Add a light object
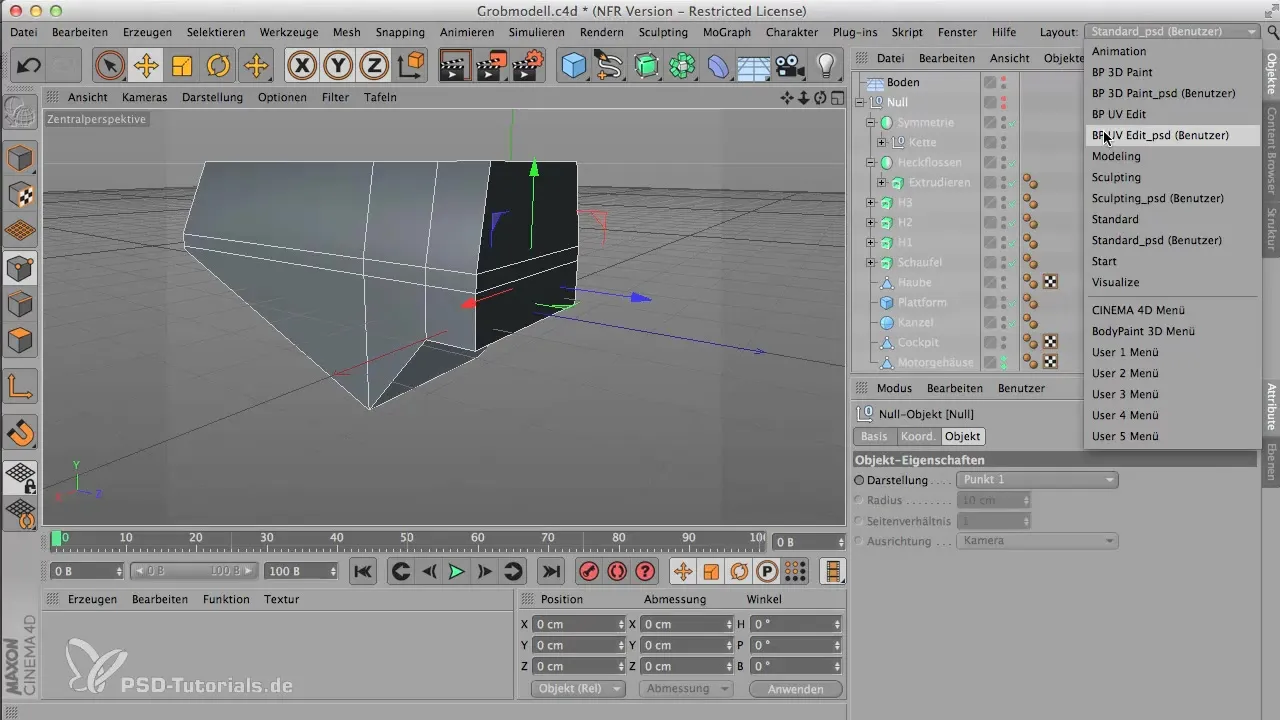 [826, 66]
